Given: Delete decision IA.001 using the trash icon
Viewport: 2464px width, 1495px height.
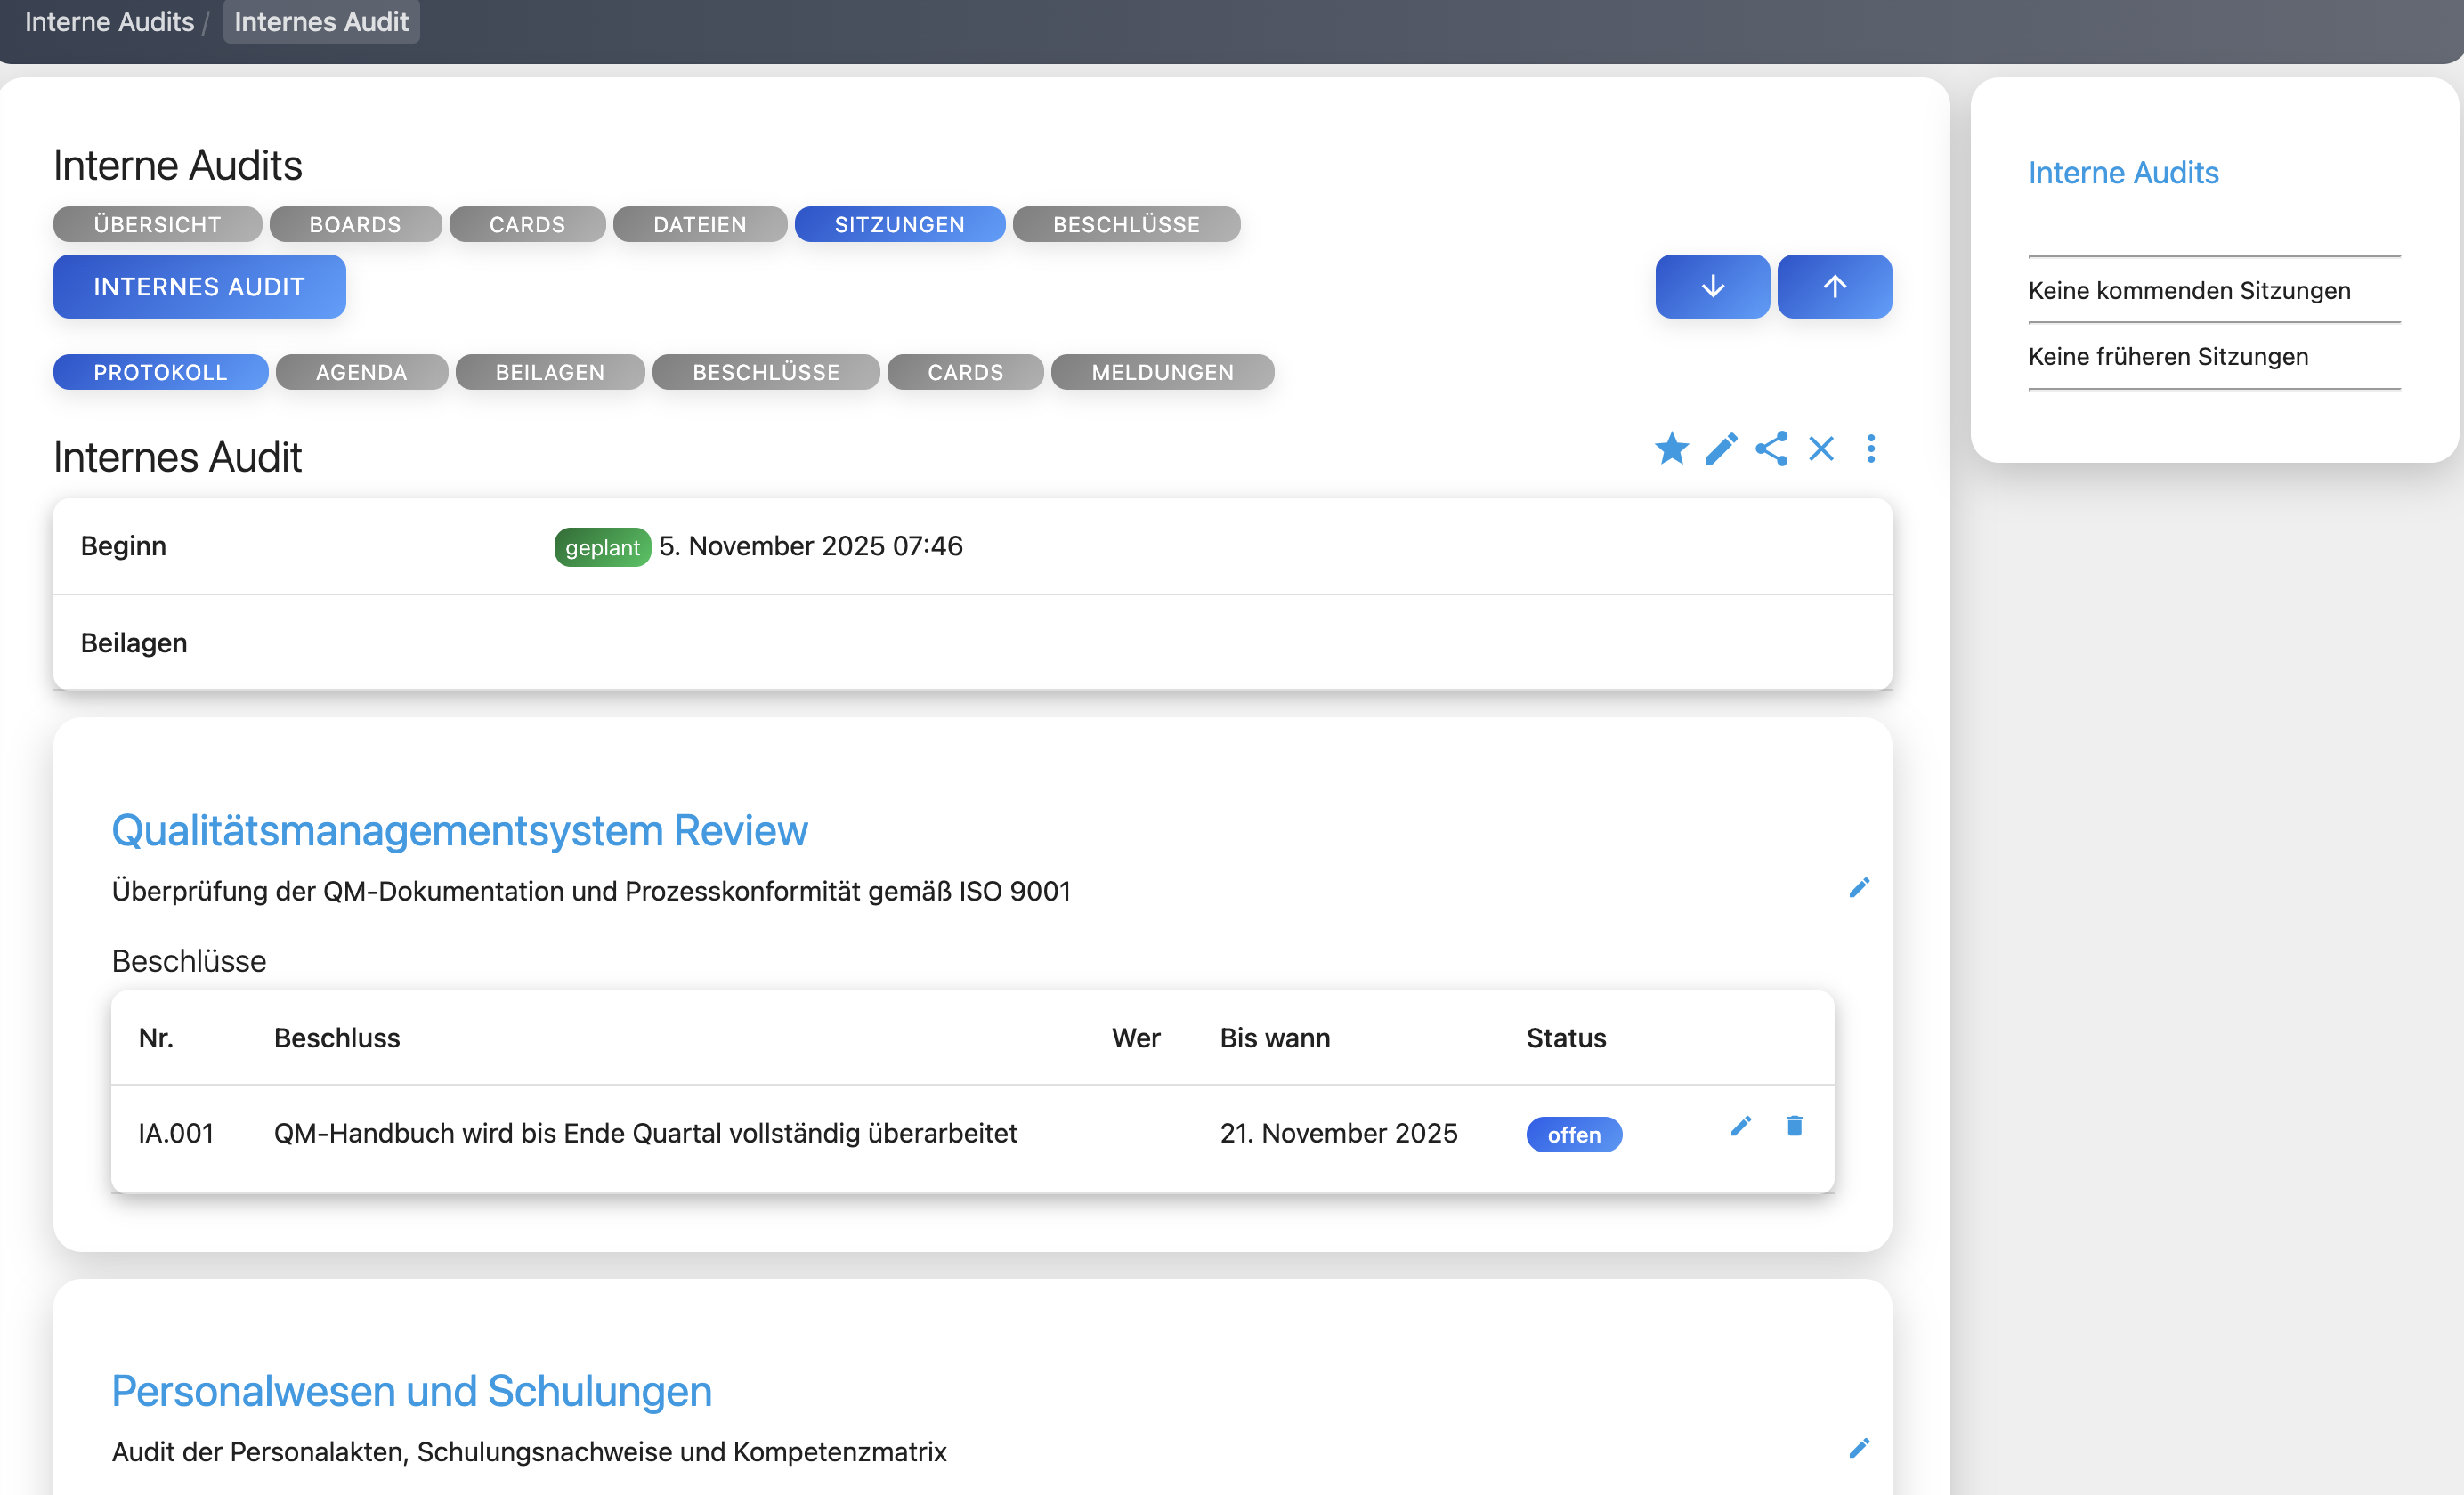Looking at the screenshot, I should click(x=1794, y=1126).
